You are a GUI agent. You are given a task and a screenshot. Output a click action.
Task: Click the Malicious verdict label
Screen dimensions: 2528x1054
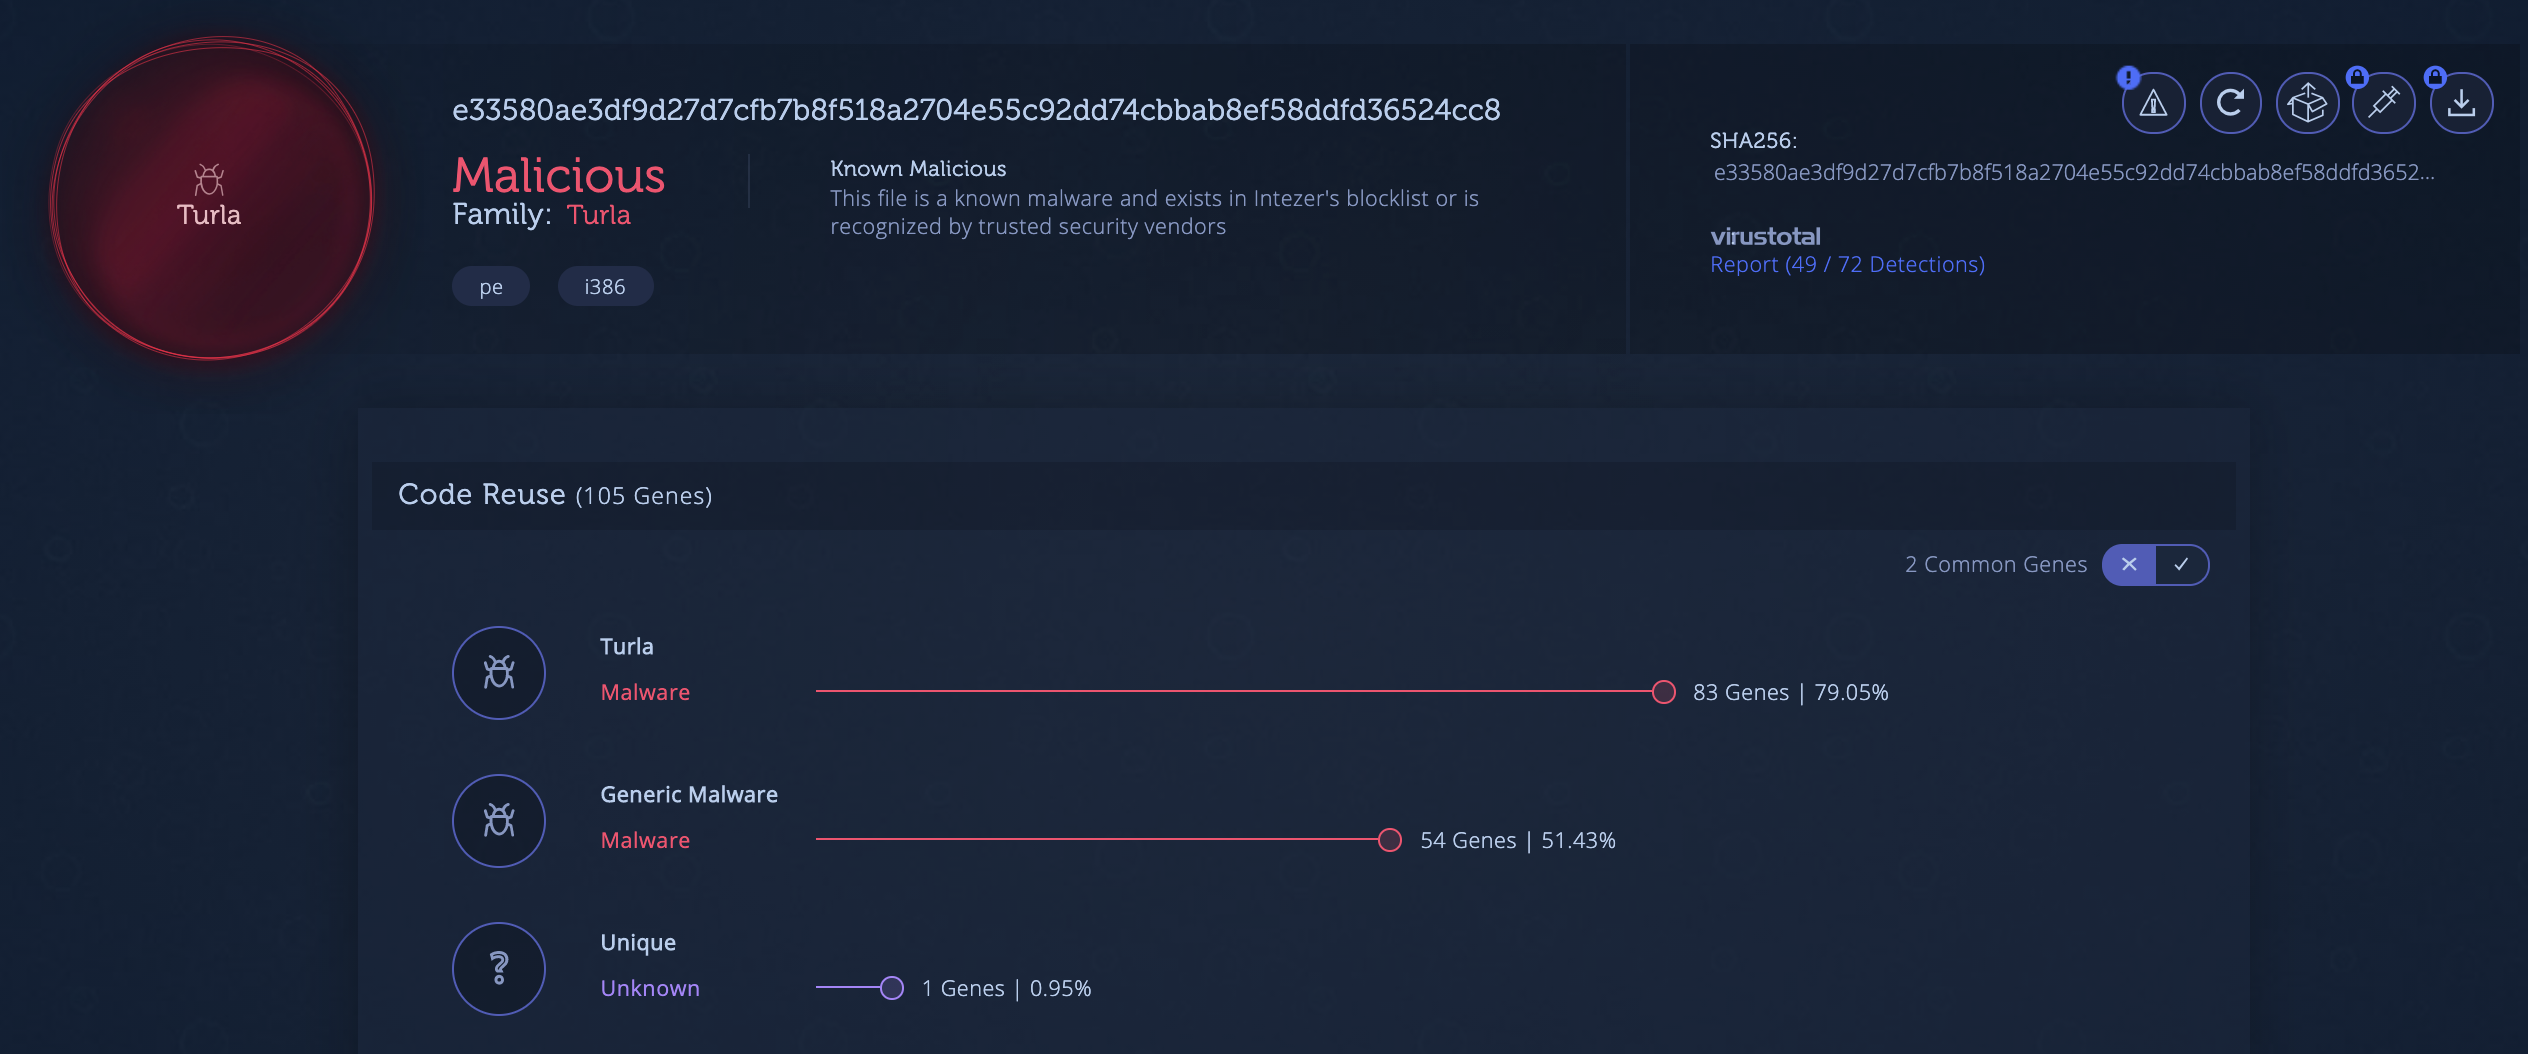[x=558, y=176]
